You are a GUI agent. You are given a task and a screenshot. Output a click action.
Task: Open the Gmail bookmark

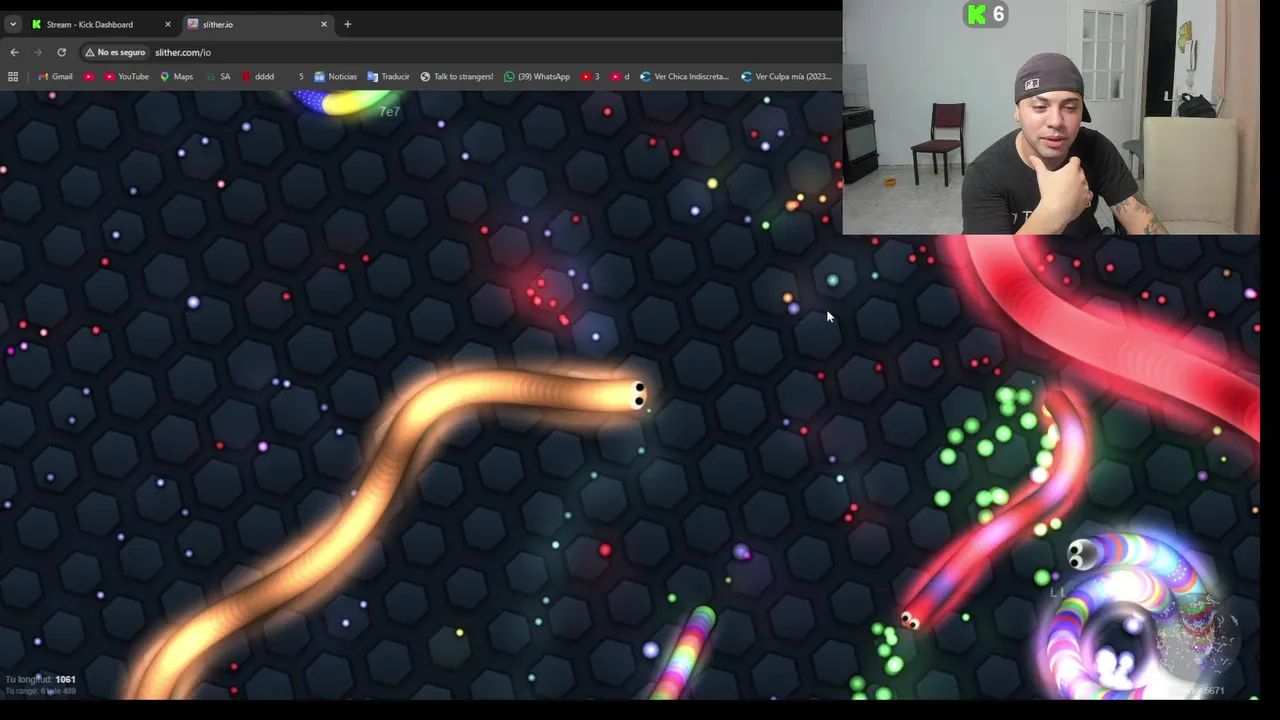click(x=55, y=76)
